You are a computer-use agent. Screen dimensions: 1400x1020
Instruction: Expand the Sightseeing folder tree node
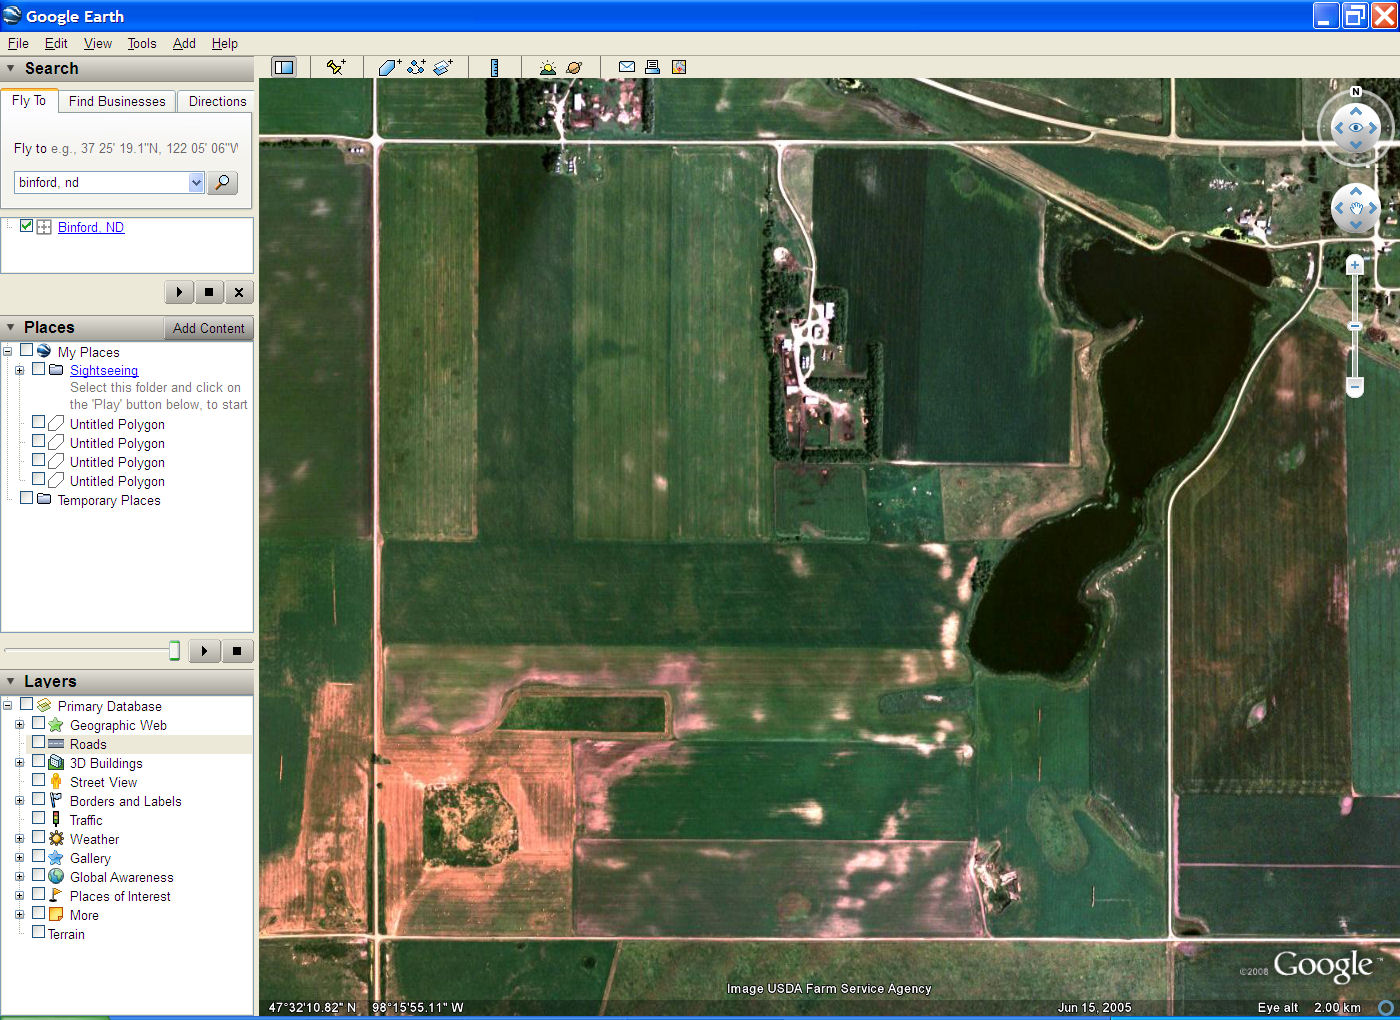pos(19,370)
